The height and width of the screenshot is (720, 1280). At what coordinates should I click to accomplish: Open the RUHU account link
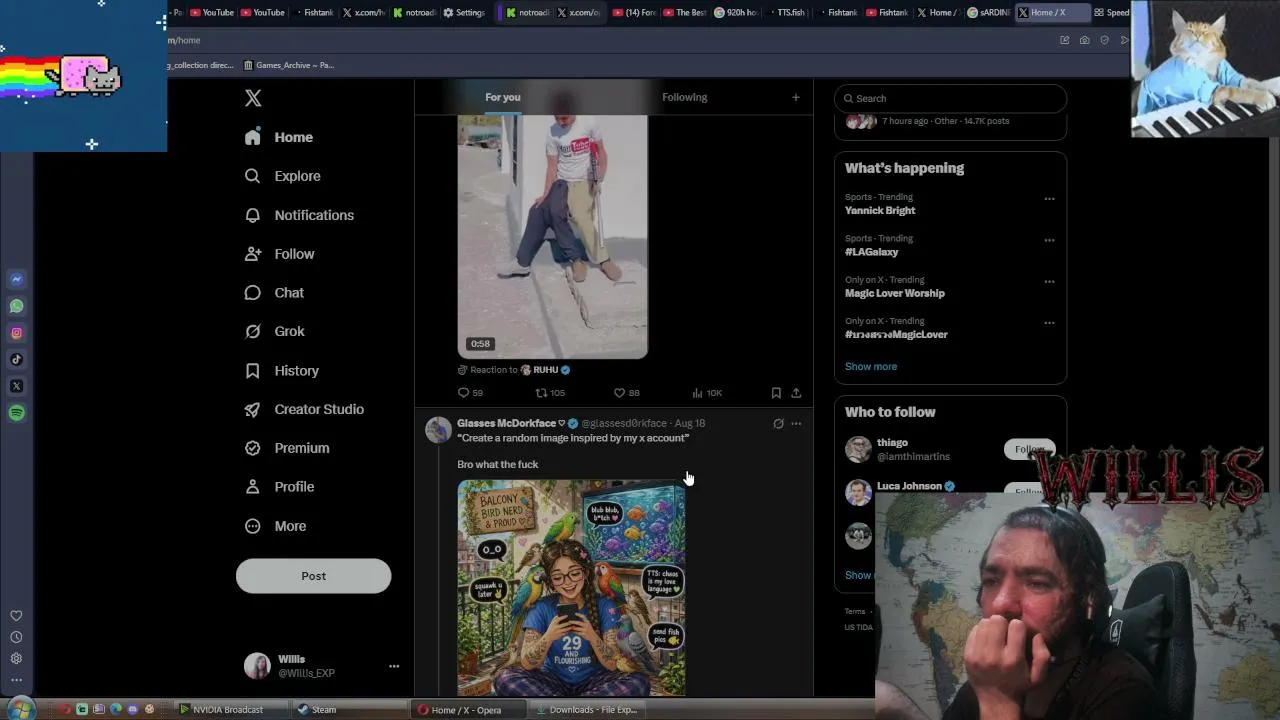pos(545,370)
